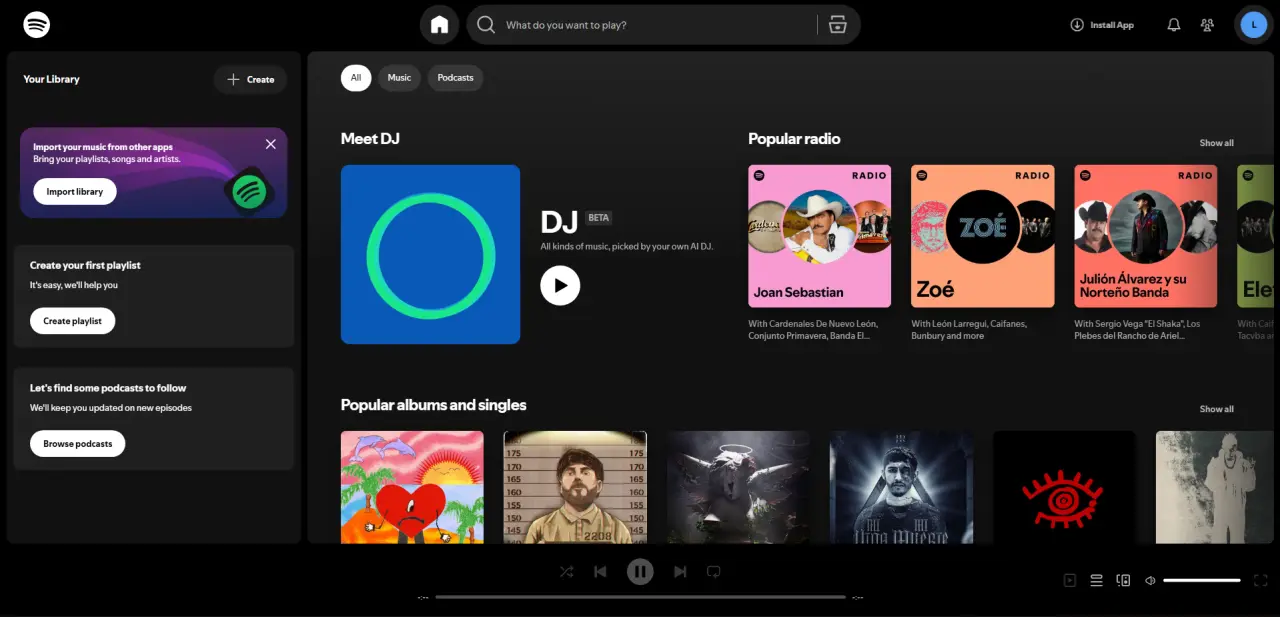Click text 'Create your first playlist'
Image resolution: width=1280 pixels, height=617 pixels.
pyautogui.click(x=85, y=265)
